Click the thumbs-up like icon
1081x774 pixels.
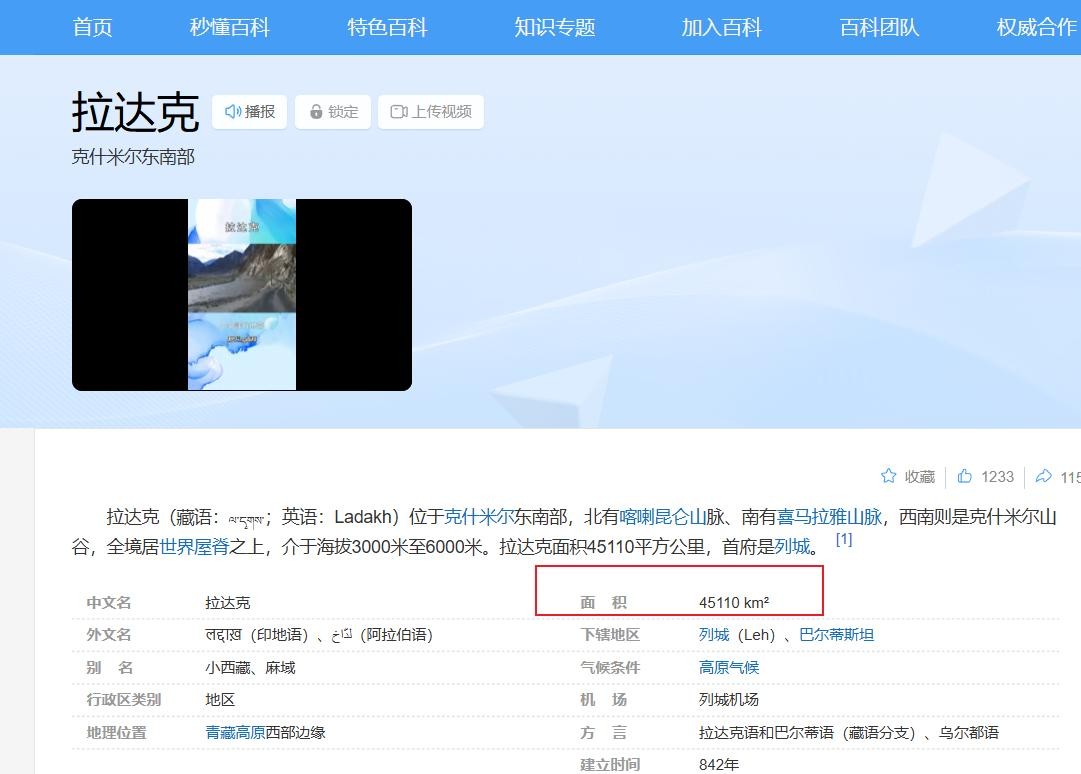click(964, 476)
